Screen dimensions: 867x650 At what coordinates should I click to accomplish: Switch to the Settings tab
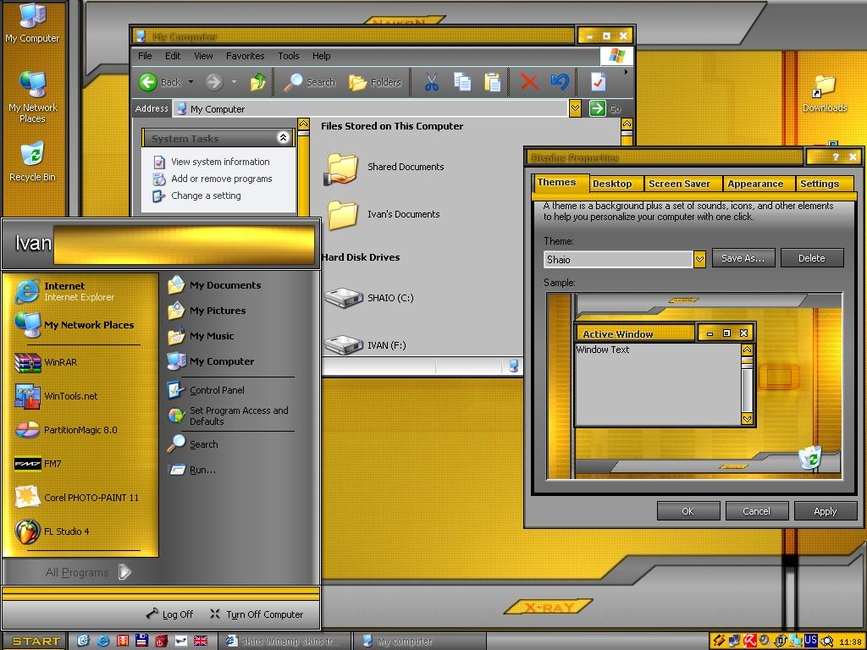point(819,184)
